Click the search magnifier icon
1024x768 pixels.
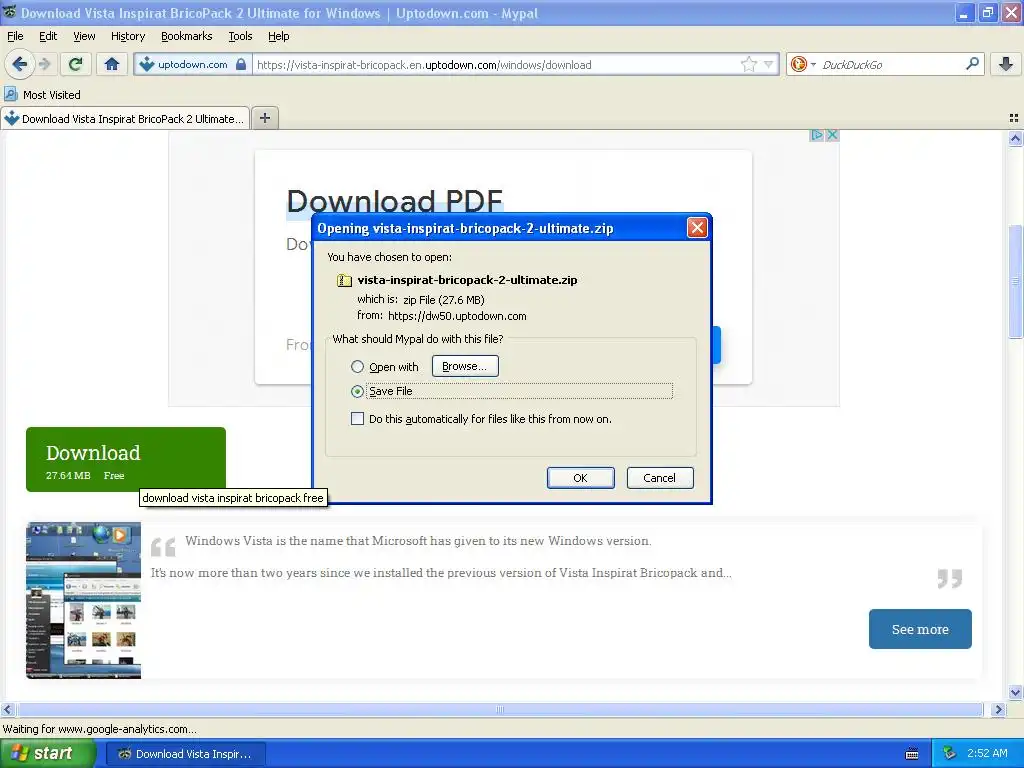click(972, 63)
